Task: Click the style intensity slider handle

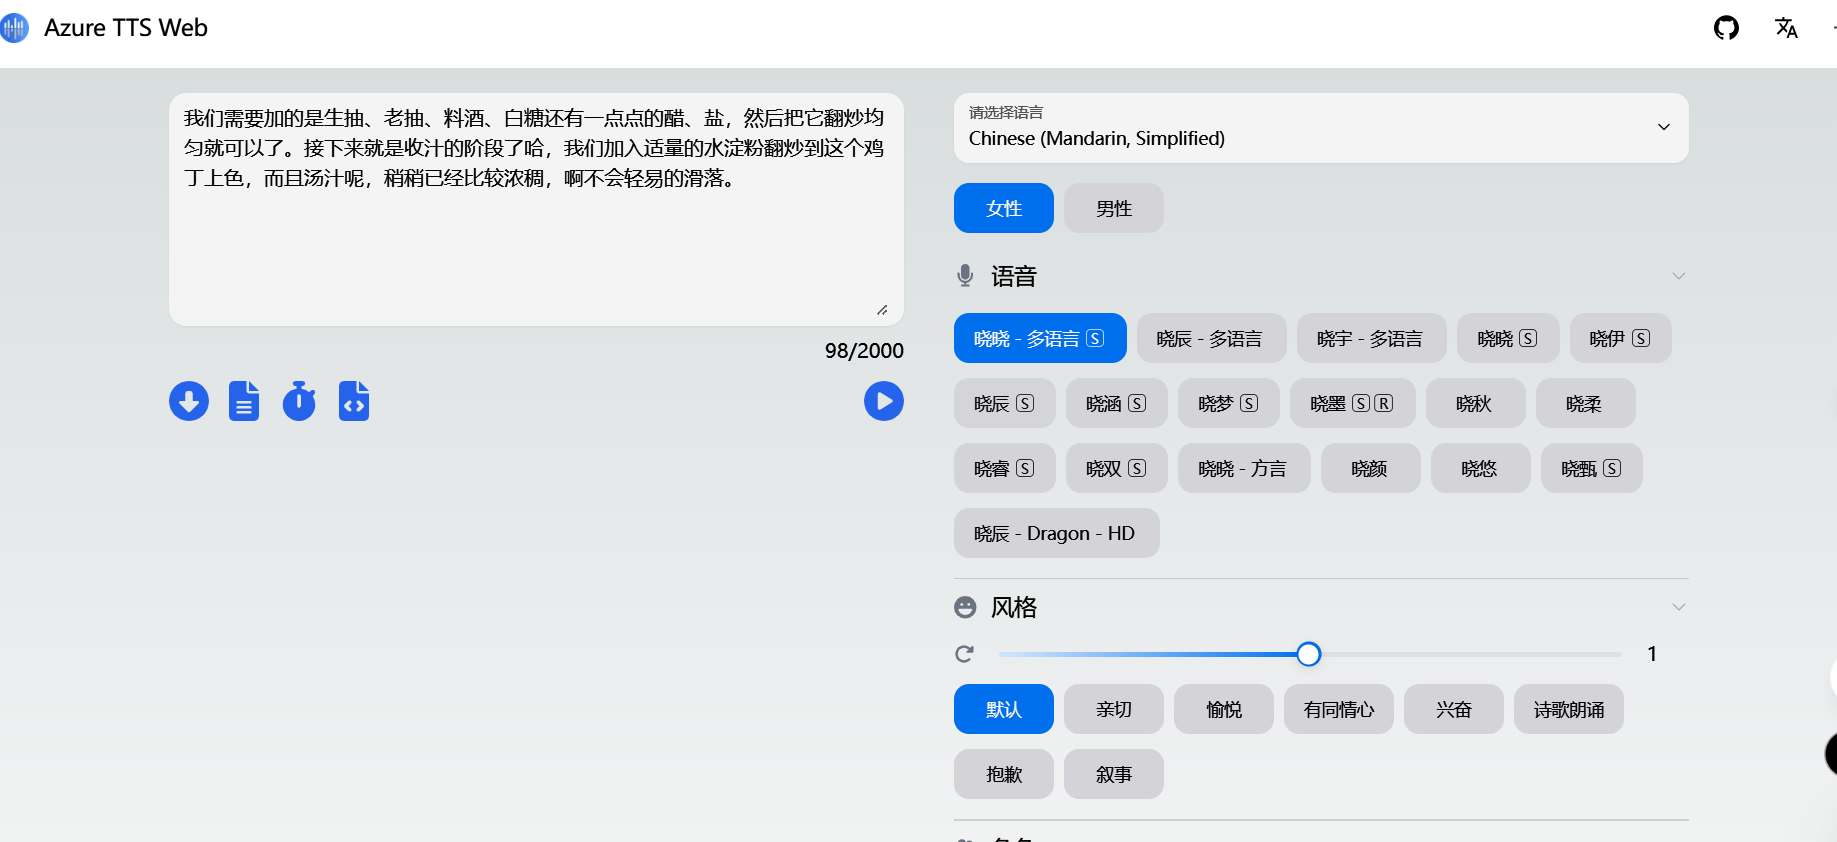Action: [1308, 654]
